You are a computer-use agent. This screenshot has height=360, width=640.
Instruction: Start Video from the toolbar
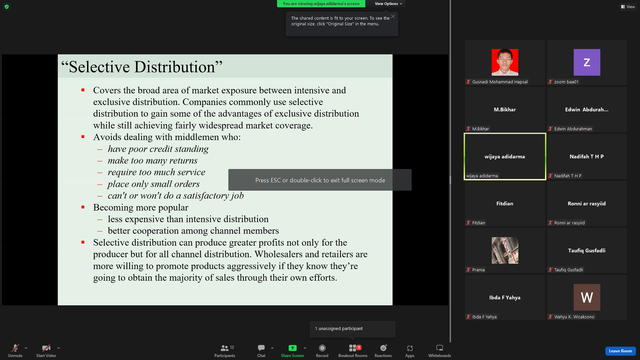[46, 350]
